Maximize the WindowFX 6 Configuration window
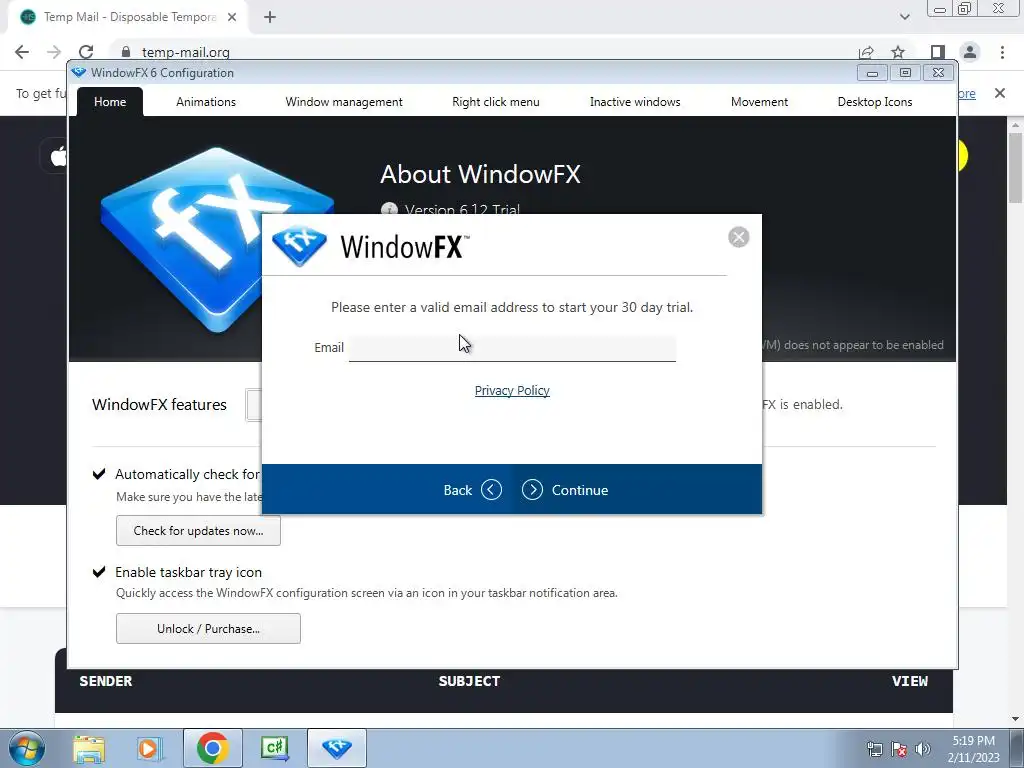 905,73
